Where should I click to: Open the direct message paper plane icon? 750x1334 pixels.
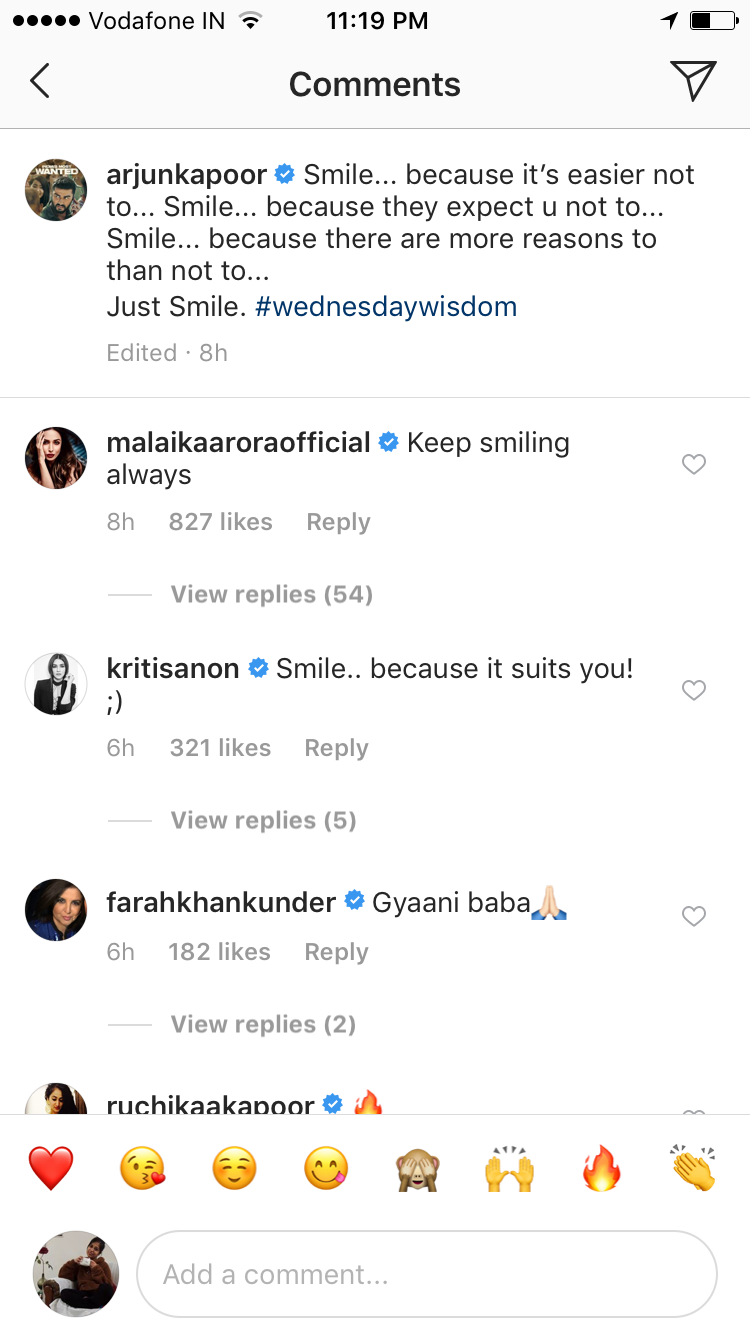coord(693,82)
